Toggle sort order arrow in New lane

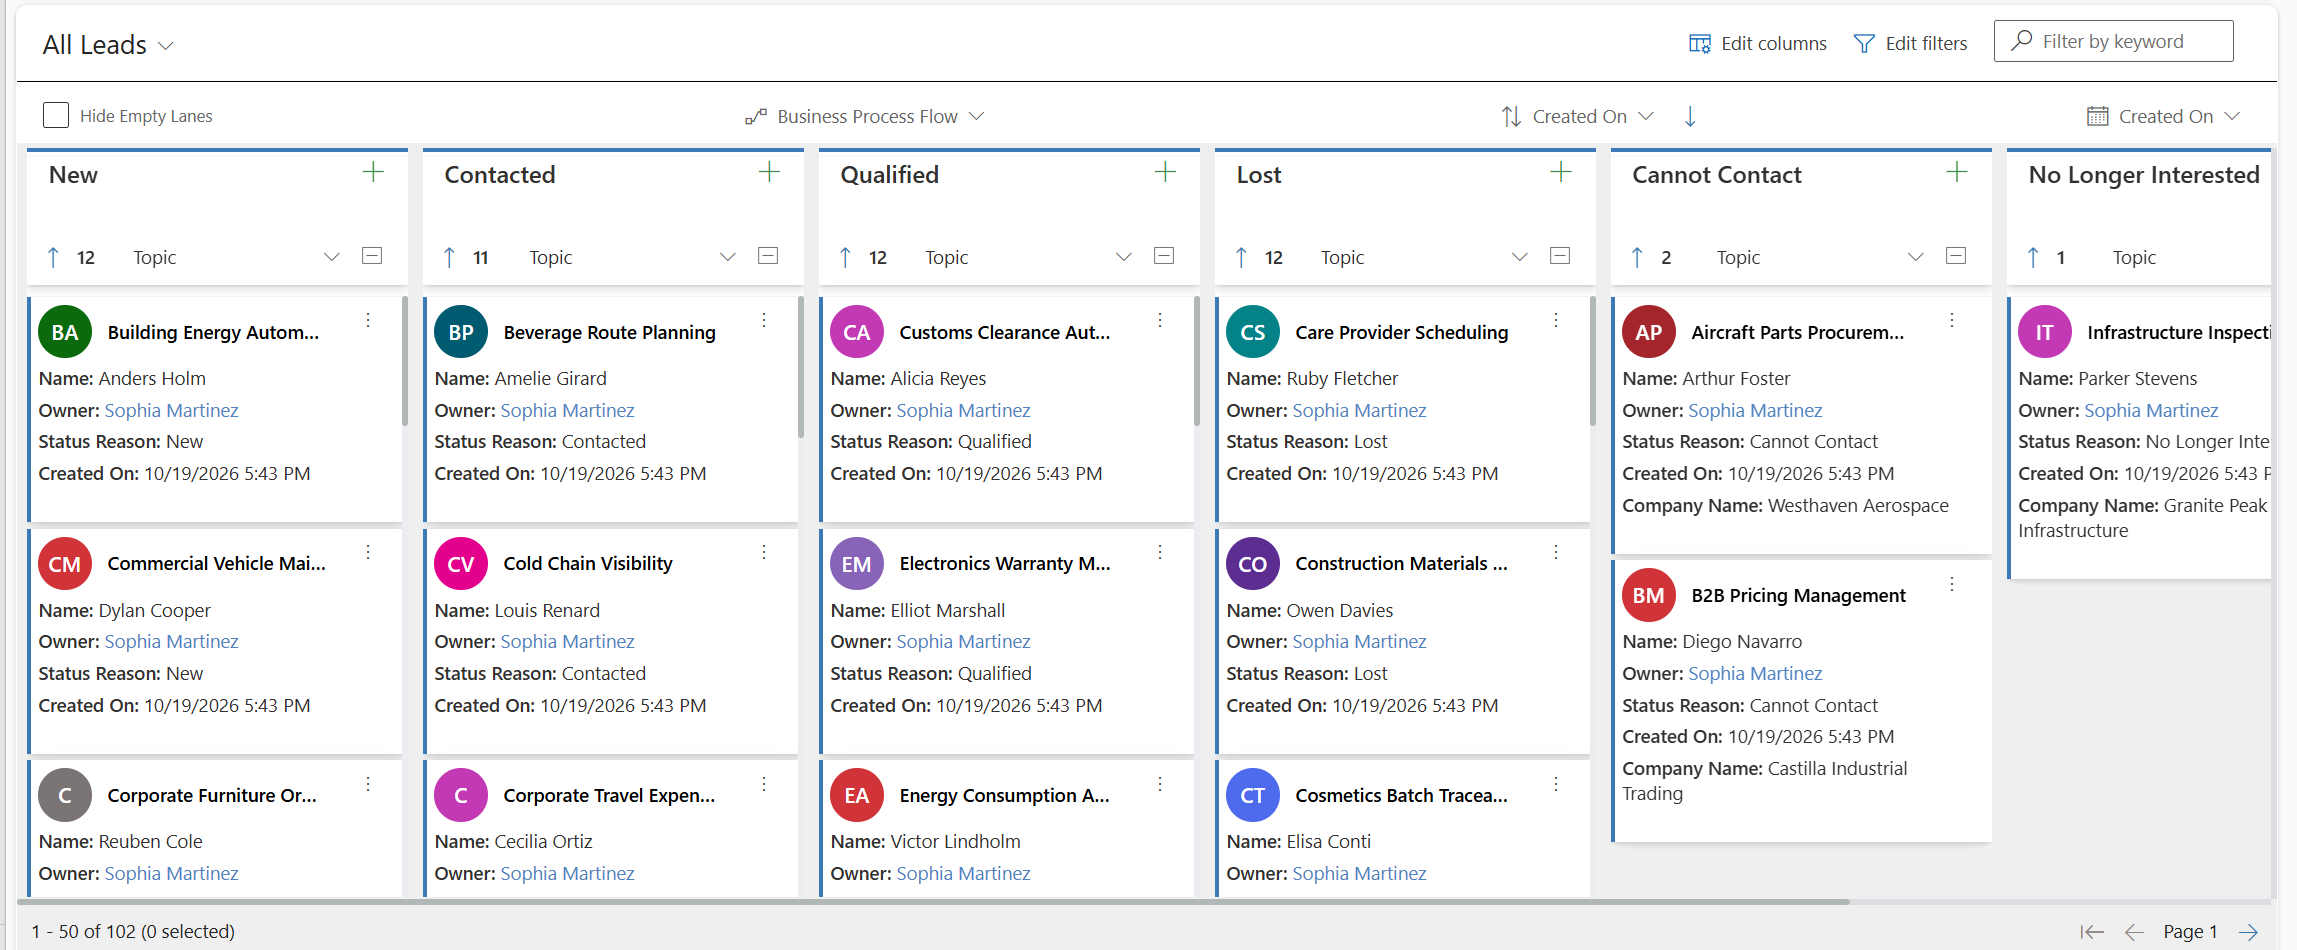coord(54,258)
